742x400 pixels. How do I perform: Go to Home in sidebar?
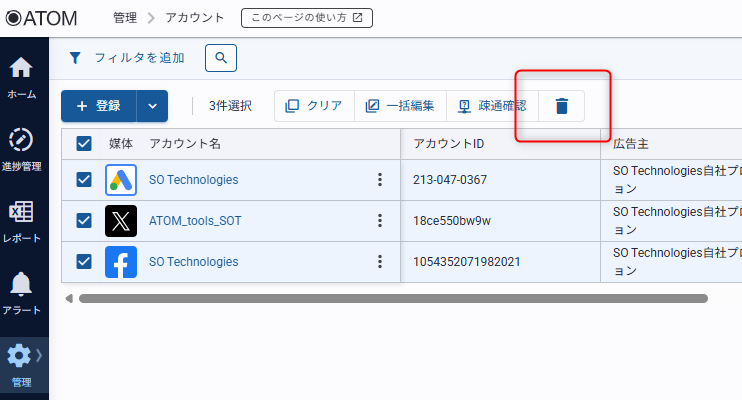pos(21,77)
